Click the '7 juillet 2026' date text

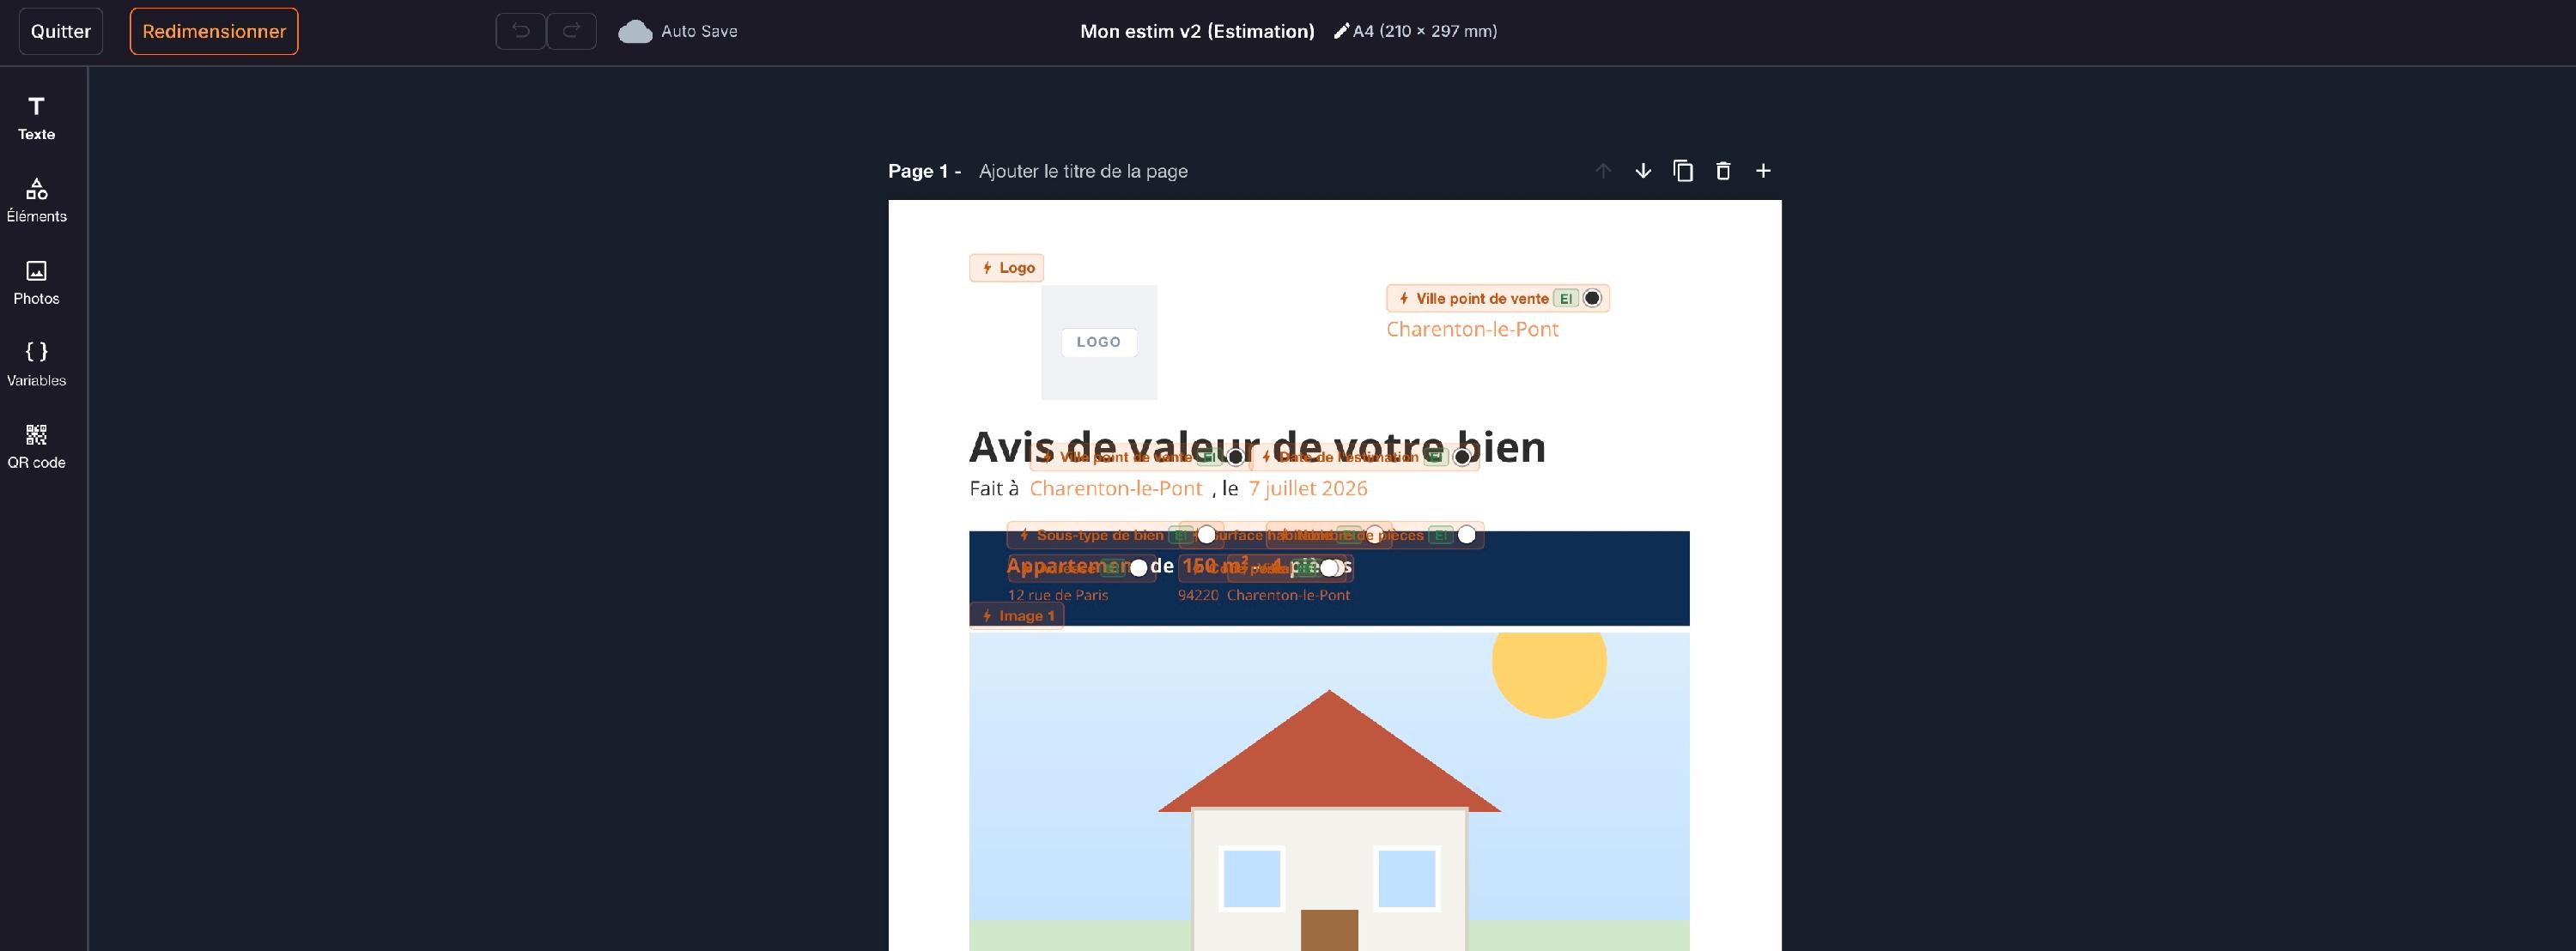[1308, 488]
